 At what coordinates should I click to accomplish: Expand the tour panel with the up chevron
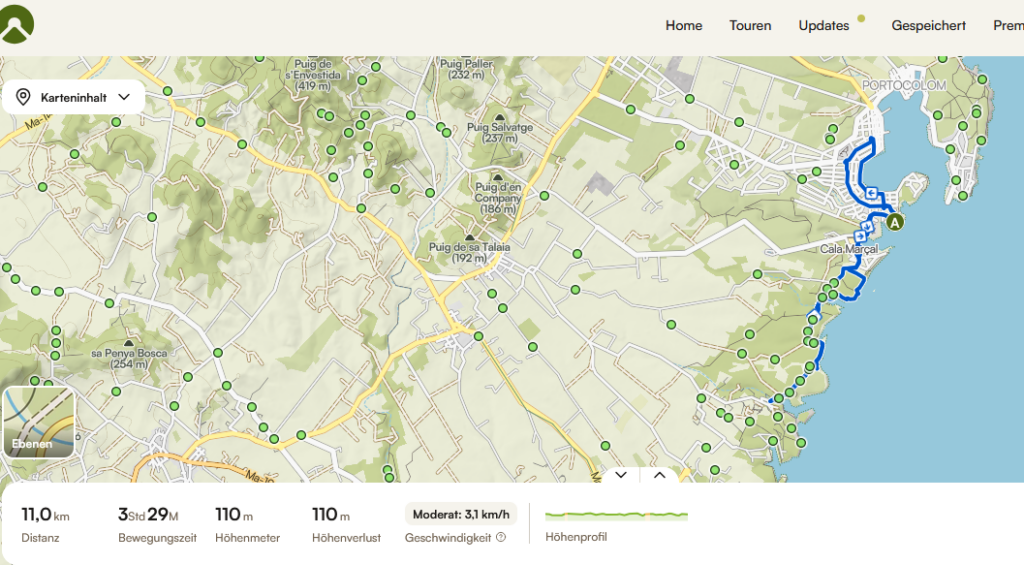click(x=659, y=475)
